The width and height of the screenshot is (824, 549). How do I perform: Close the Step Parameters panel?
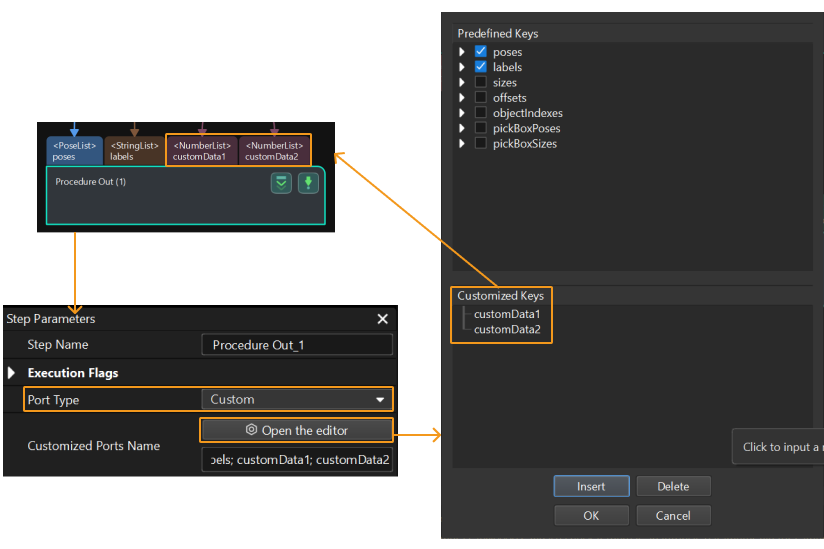383,319
